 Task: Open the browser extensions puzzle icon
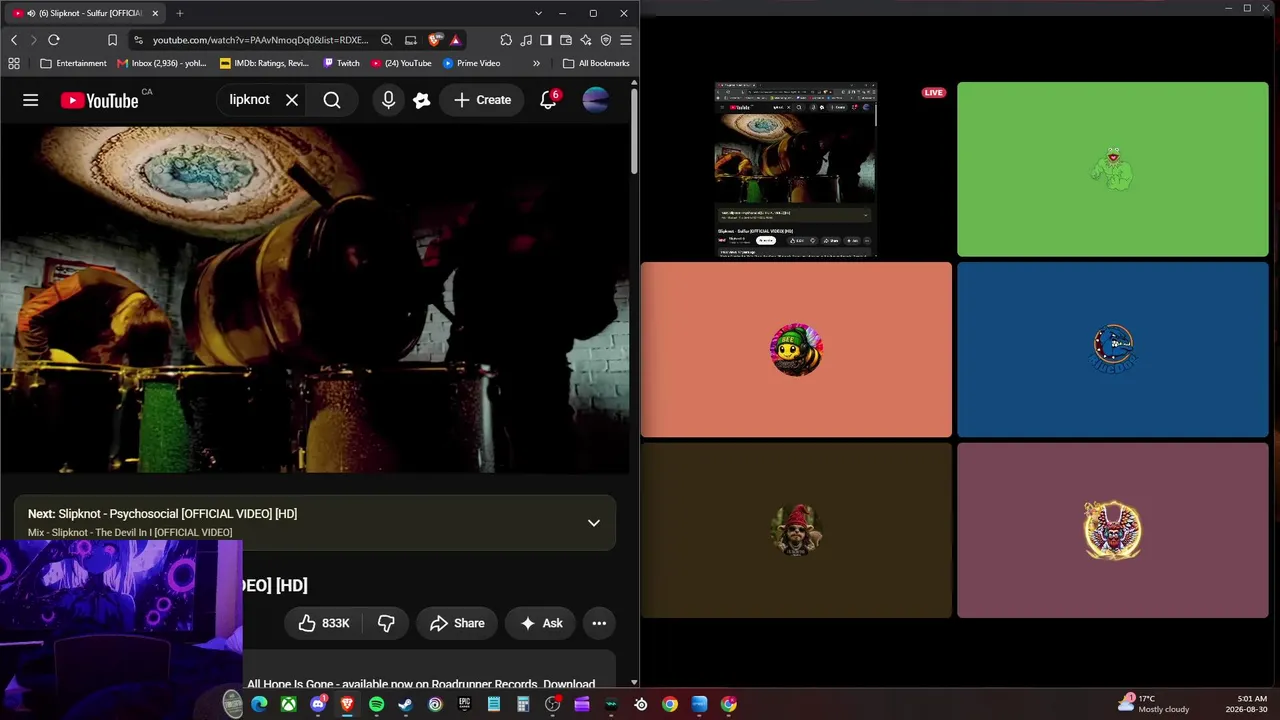(506, 40)
